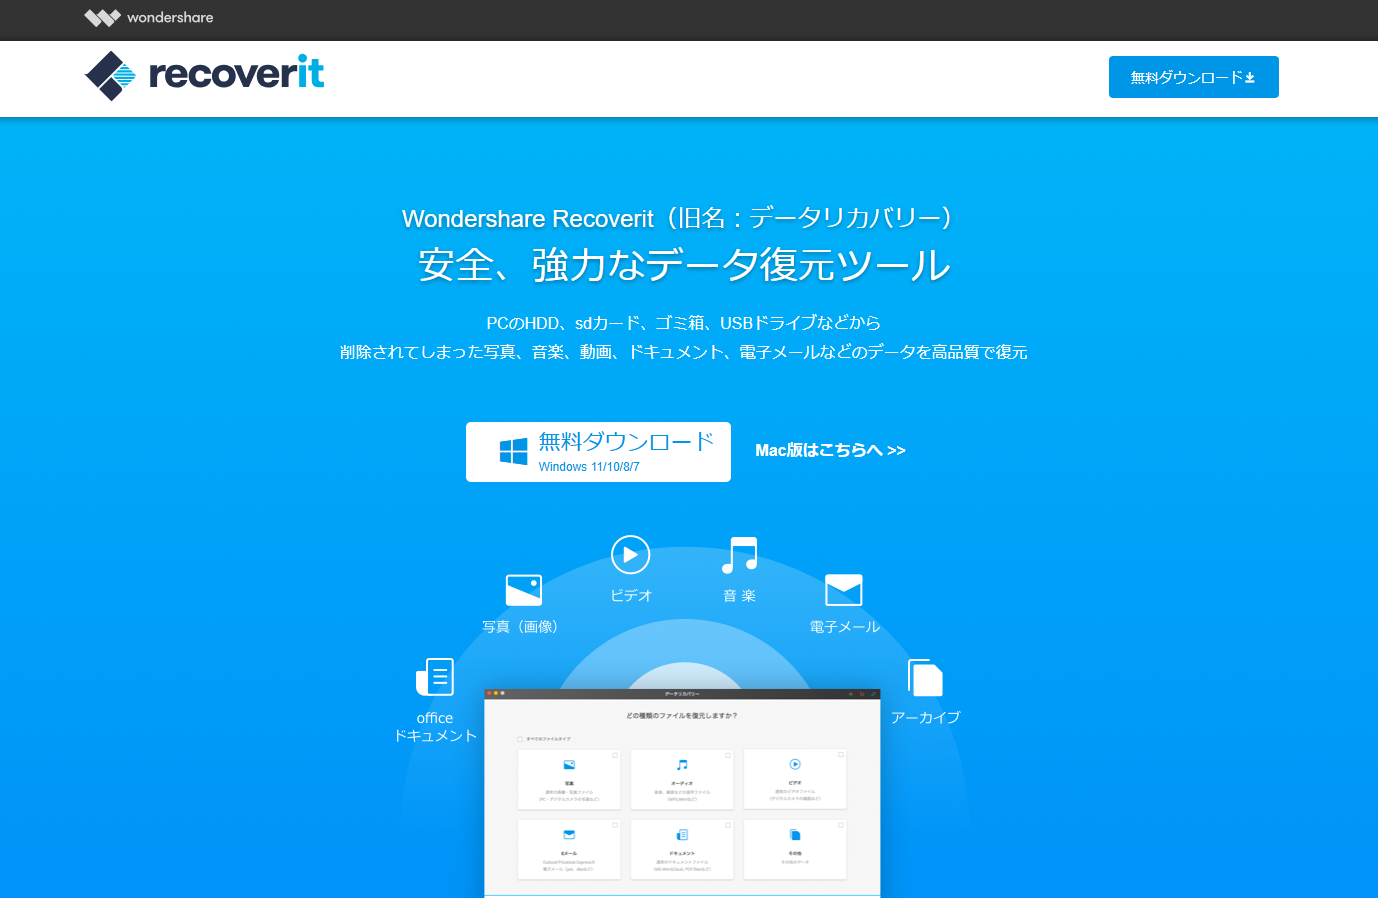Check the ドキュメント card checkbox in preview
Image resolution: width=1378 pixels, height=898 pixels.
[x=728, y=825]
